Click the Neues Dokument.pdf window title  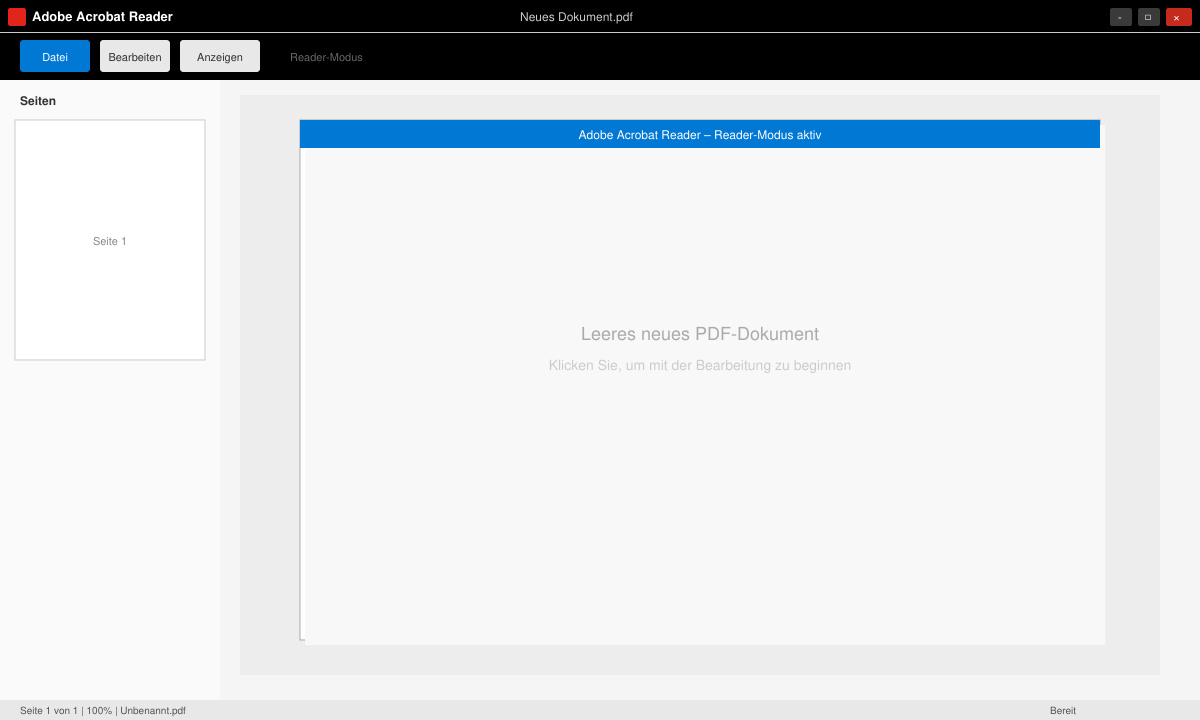pyautogui.click(x=576, y=17)
